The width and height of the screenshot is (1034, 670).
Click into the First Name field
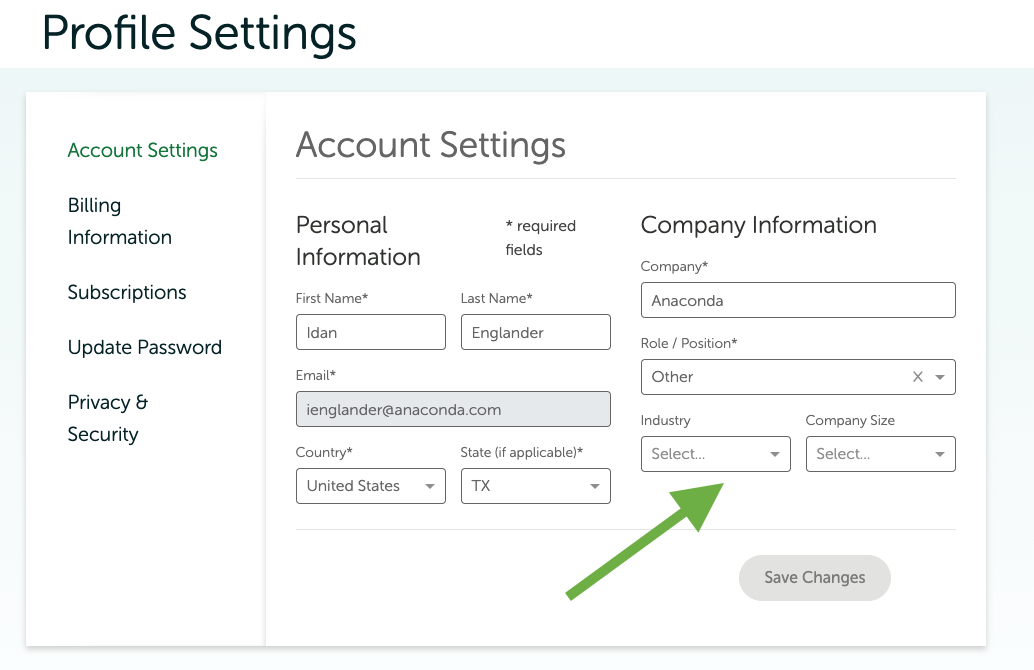click(370, 332)
